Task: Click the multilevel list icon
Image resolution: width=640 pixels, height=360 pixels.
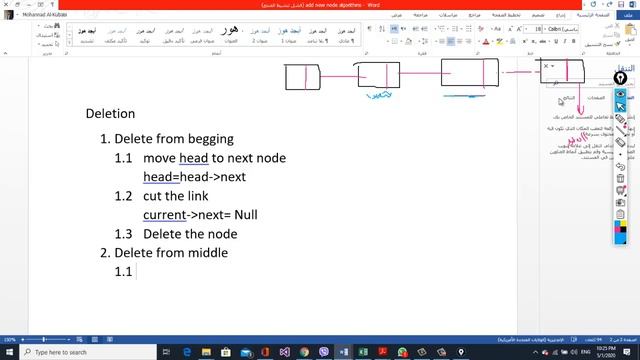Action: tap(441, 29)
